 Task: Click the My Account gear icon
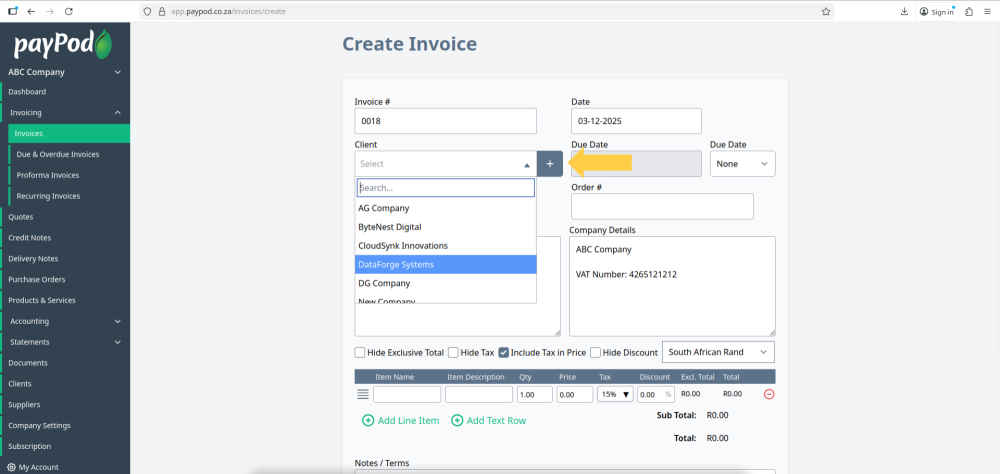pyautogui.click(x=11, y=467)
